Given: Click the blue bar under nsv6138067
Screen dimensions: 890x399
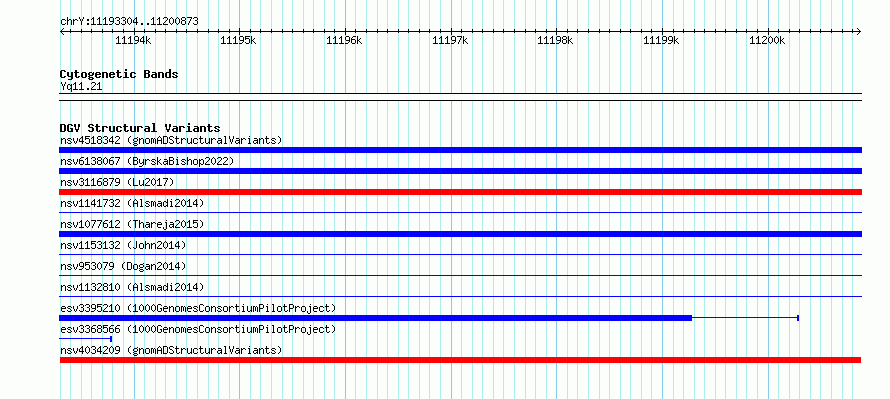Looking at the screenshot, I should (460, 171).
